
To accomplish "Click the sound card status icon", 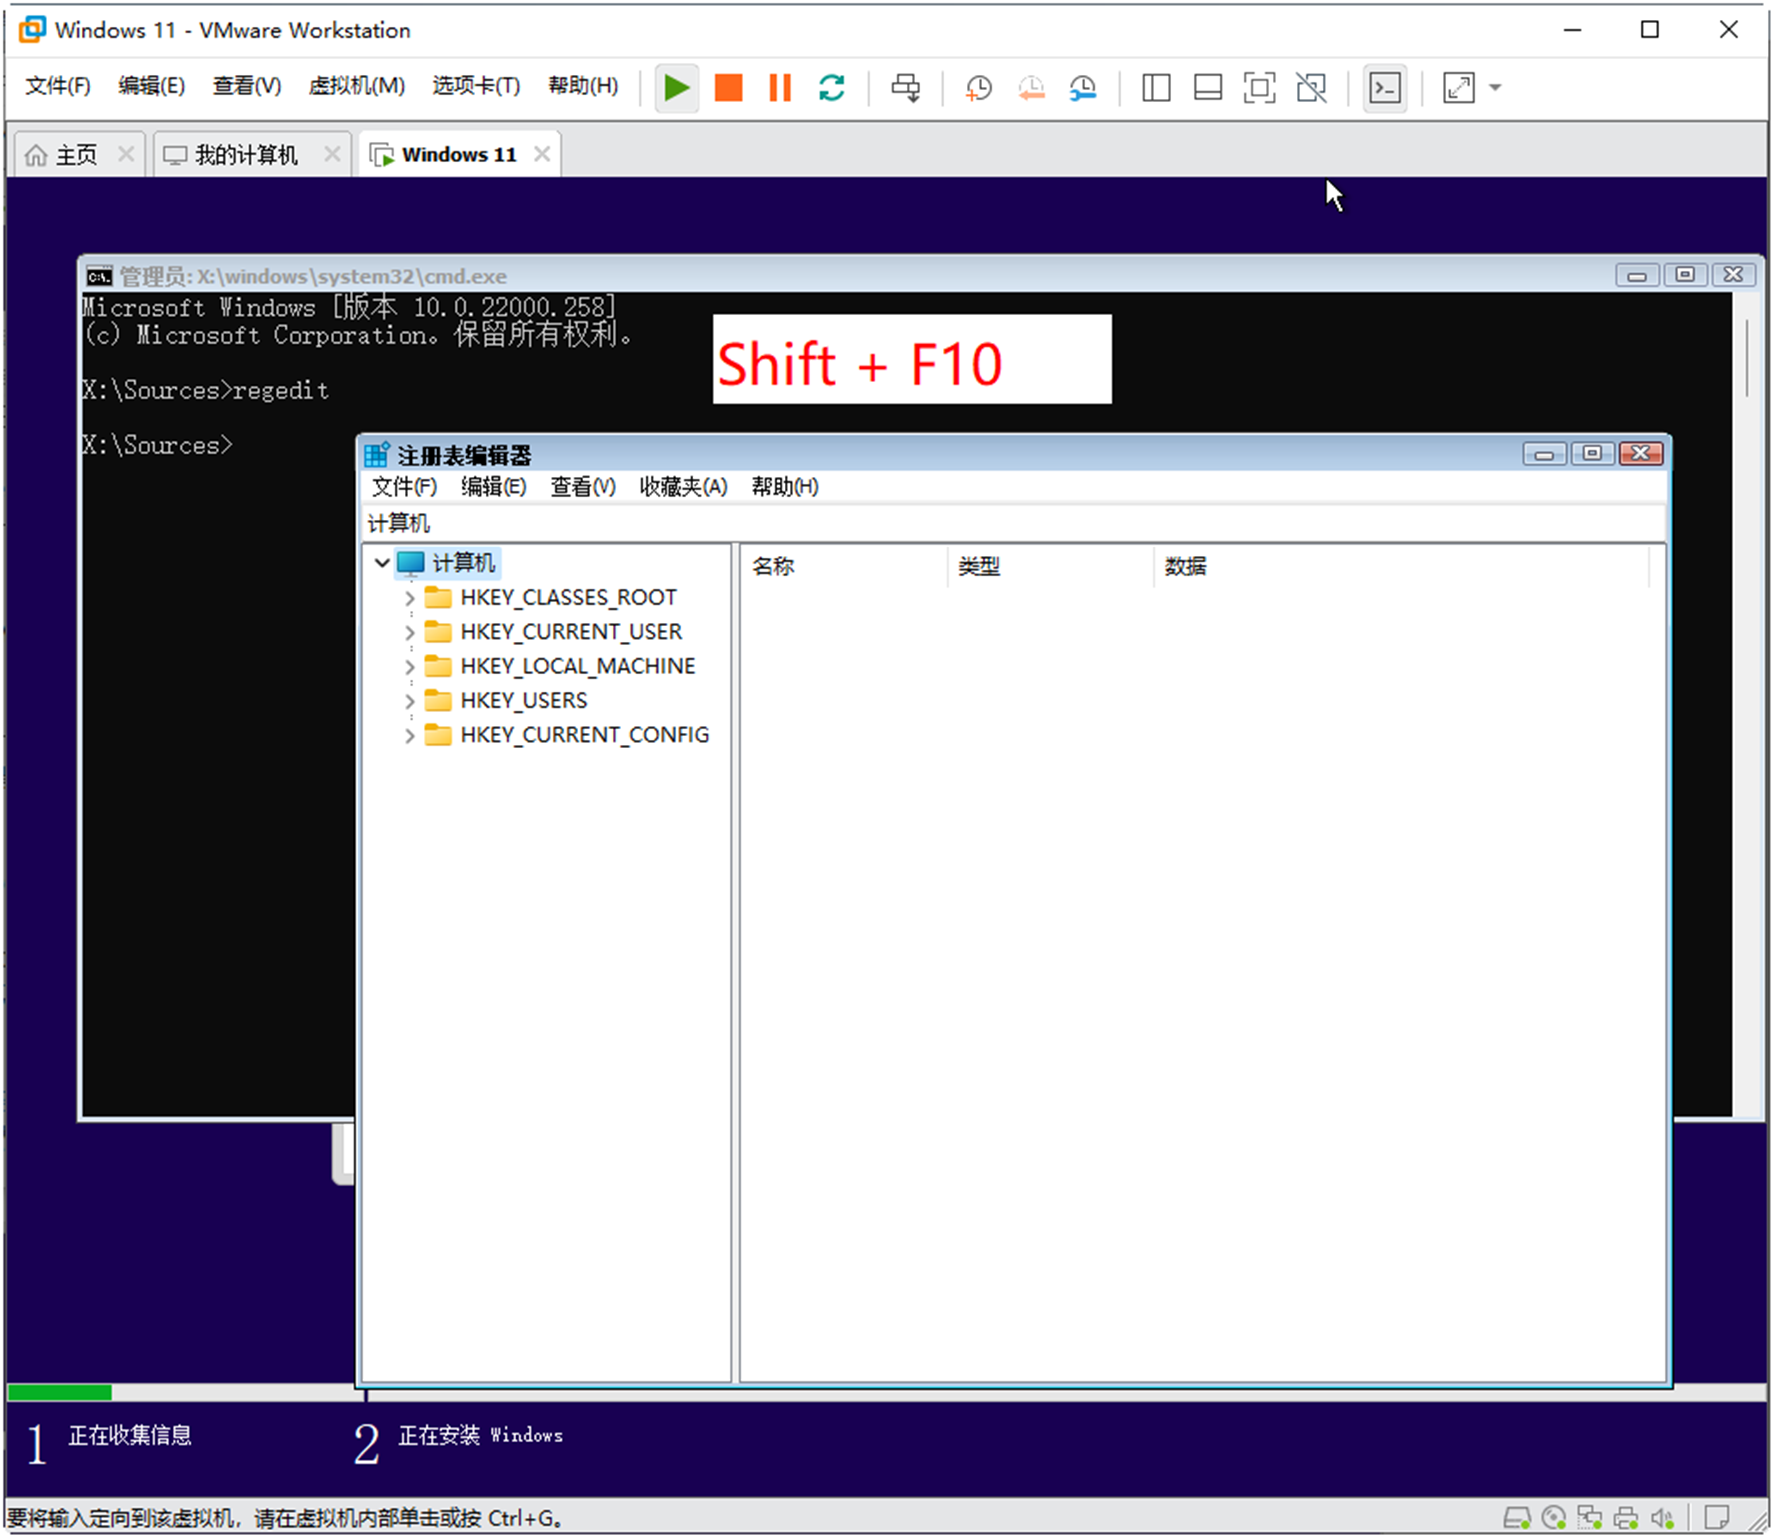I will [x=1662, y=1518].
